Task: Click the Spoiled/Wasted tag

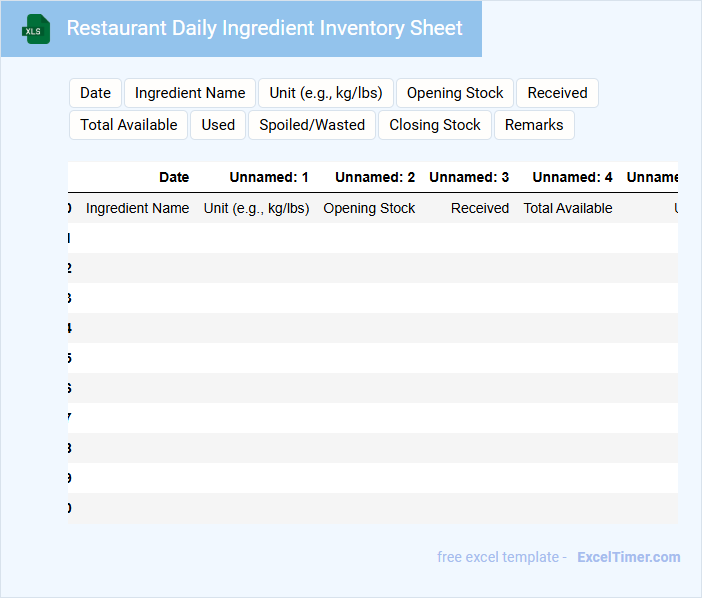Action: tap(312, 125)
